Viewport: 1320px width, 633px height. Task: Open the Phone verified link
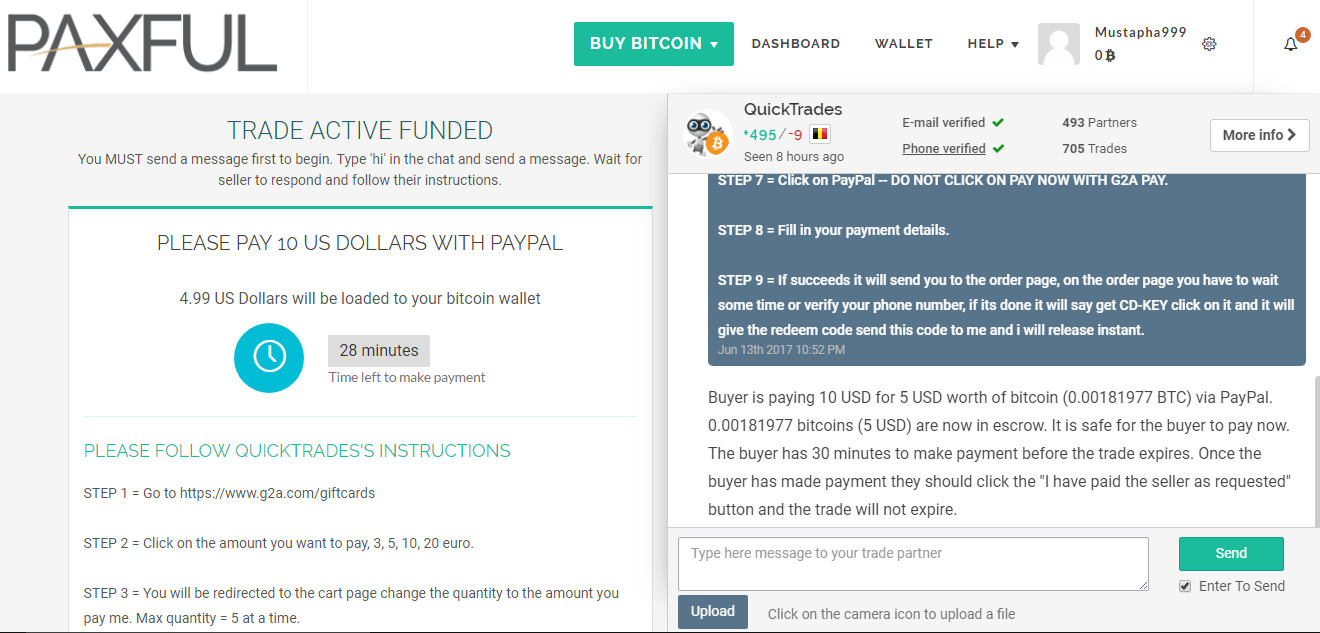click(x=943, y=149)
